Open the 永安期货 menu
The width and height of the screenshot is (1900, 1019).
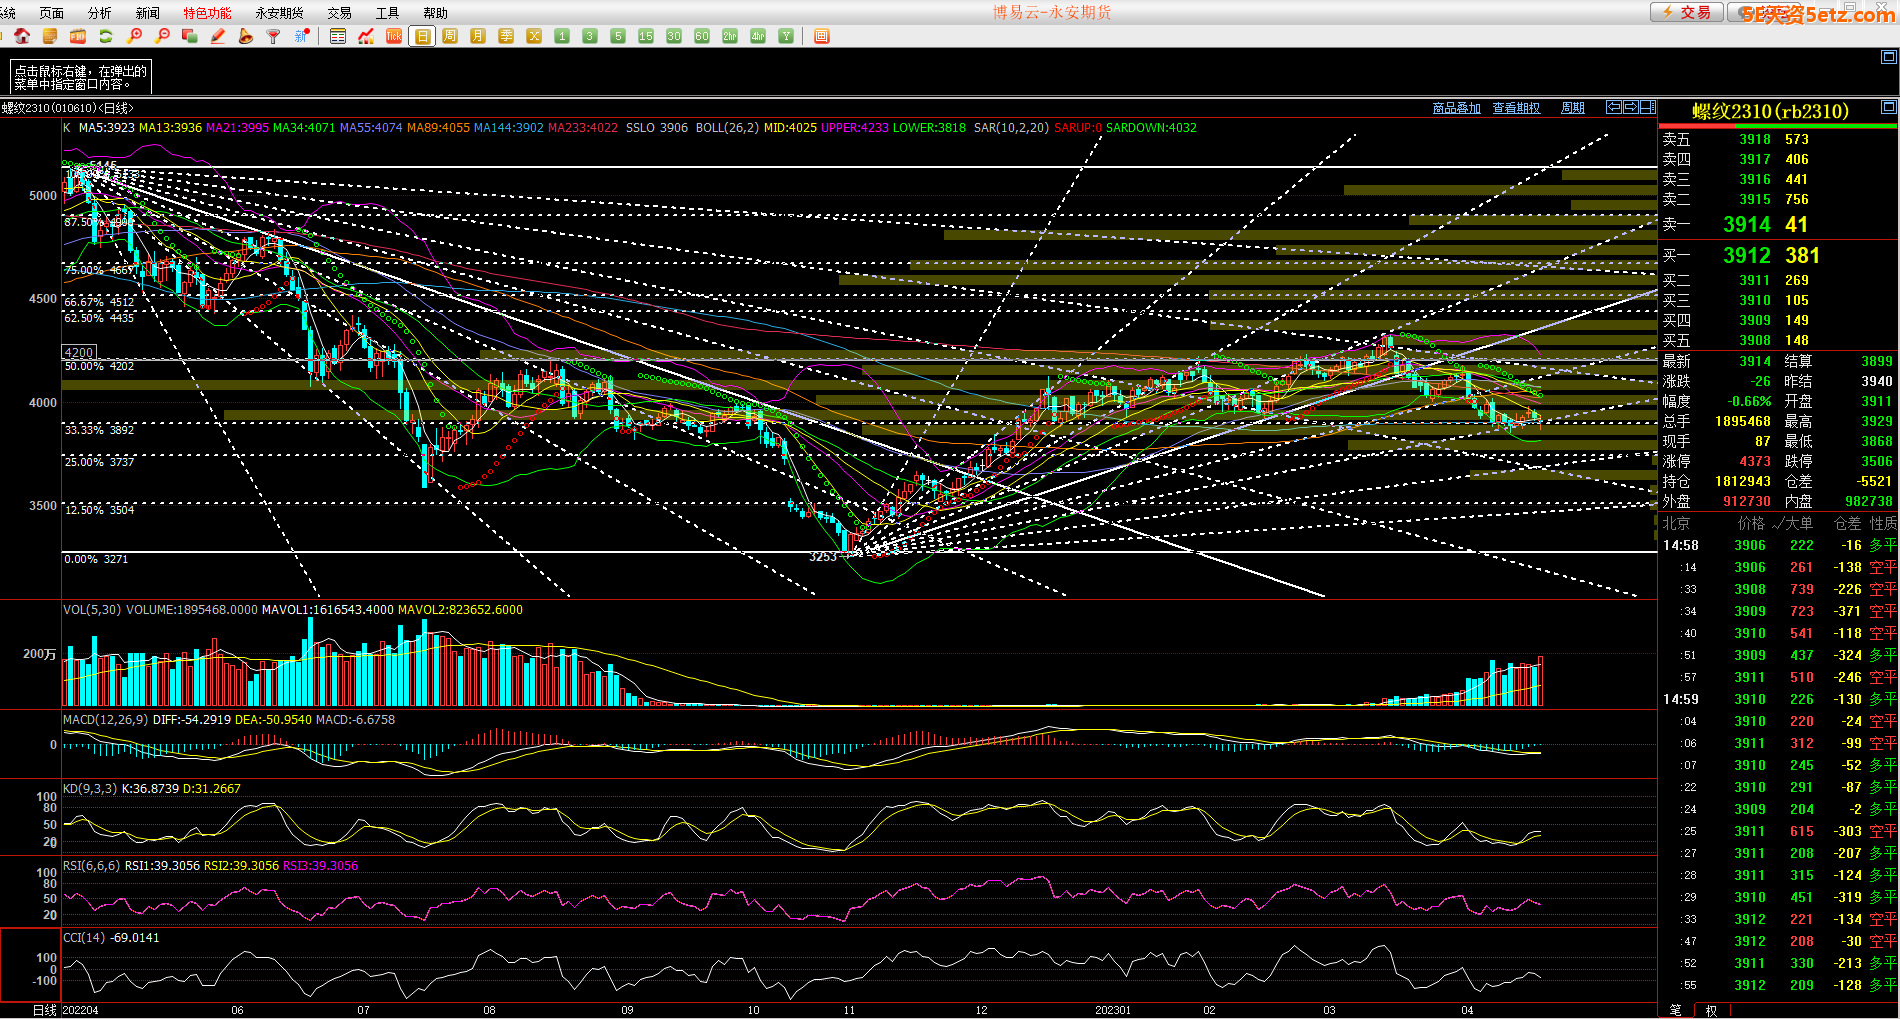(x=279, y=13)
